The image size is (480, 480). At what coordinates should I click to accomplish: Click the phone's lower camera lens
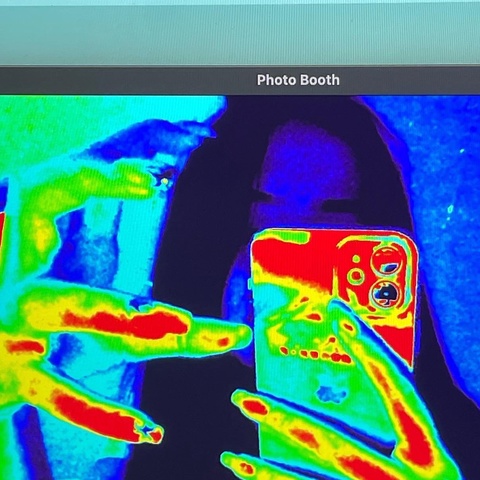(x=386, y=293)
